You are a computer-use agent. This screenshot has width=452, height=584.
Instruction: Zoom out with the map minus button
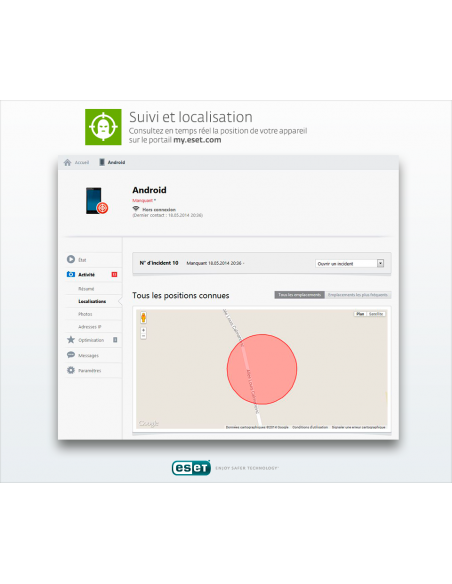(x=143, y=336)
